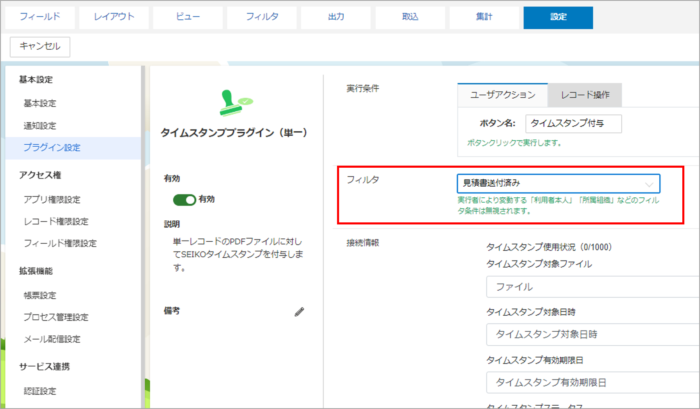This screenshot has height=409, width=700.
Task: Select the ユーザアクション tab
Action: point(503,95)
